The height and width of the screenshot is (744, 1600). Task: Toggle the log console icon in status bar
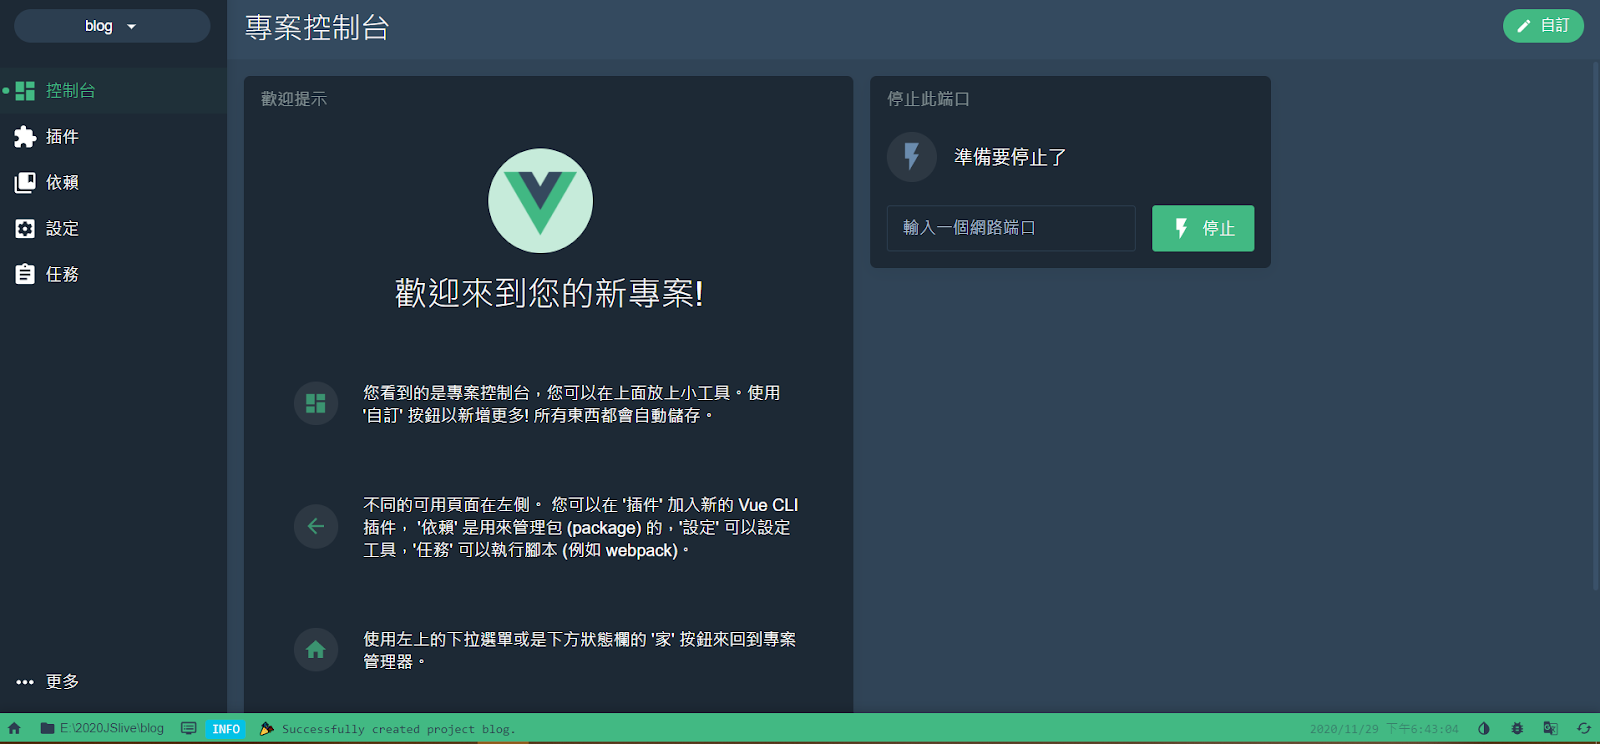(188, 728)
